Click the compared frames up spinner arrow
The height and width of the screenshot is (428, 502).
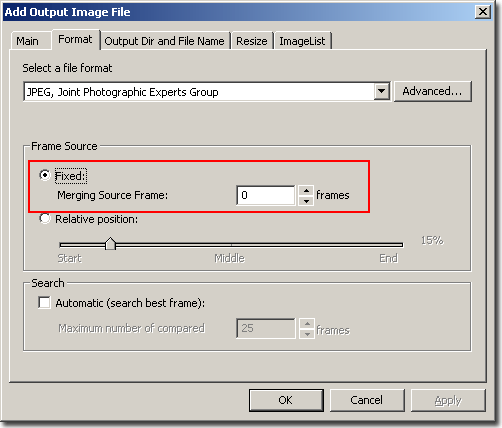coord(307,324)
